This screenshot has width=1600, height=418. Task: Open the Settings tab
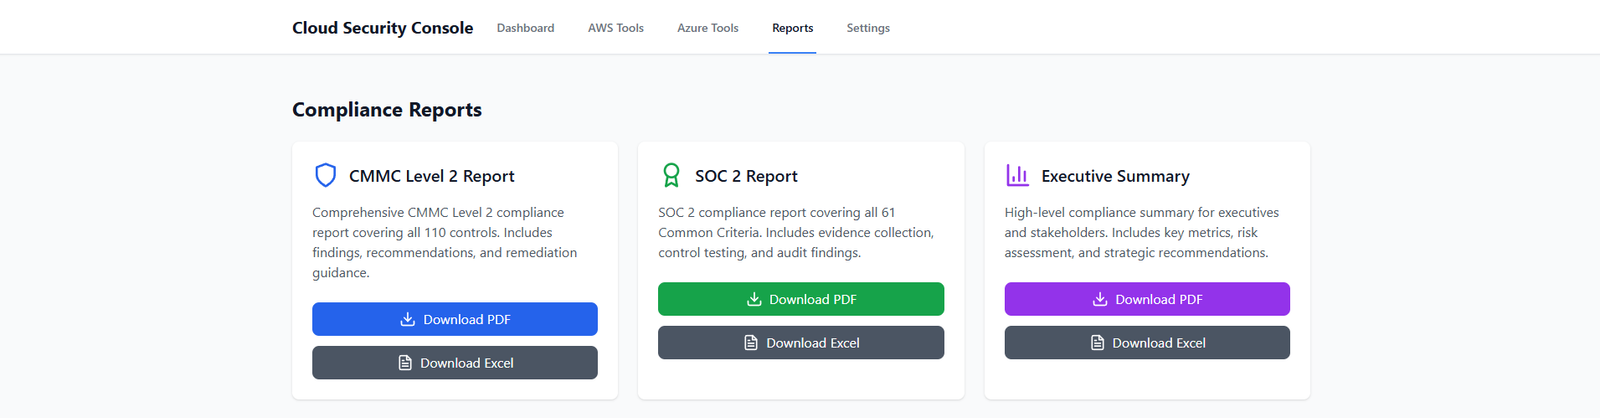(x=868, y=28)
